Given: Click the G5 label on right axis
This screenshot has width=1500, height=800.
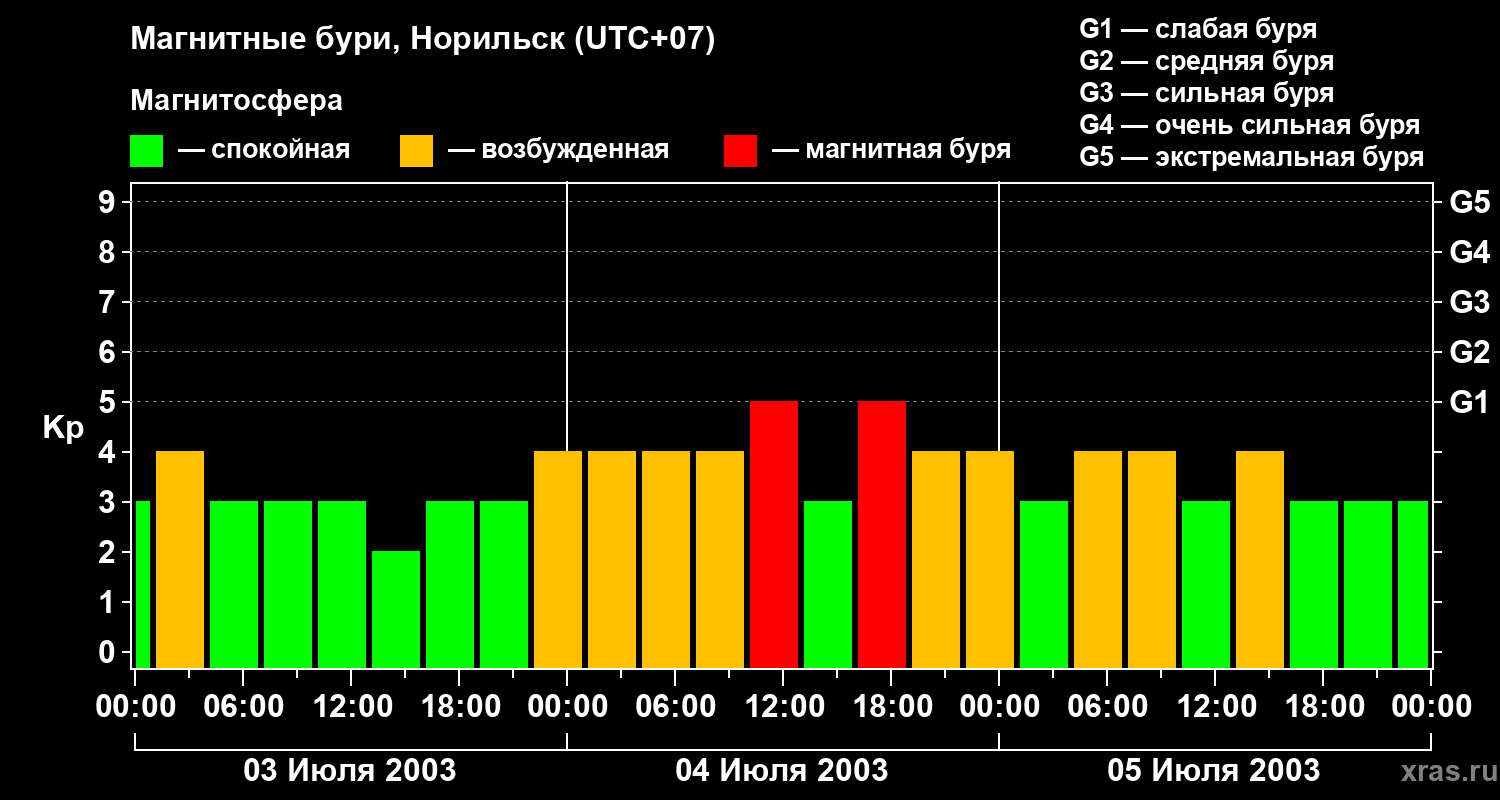Looking at the screenshot, I should [1469, 202].
